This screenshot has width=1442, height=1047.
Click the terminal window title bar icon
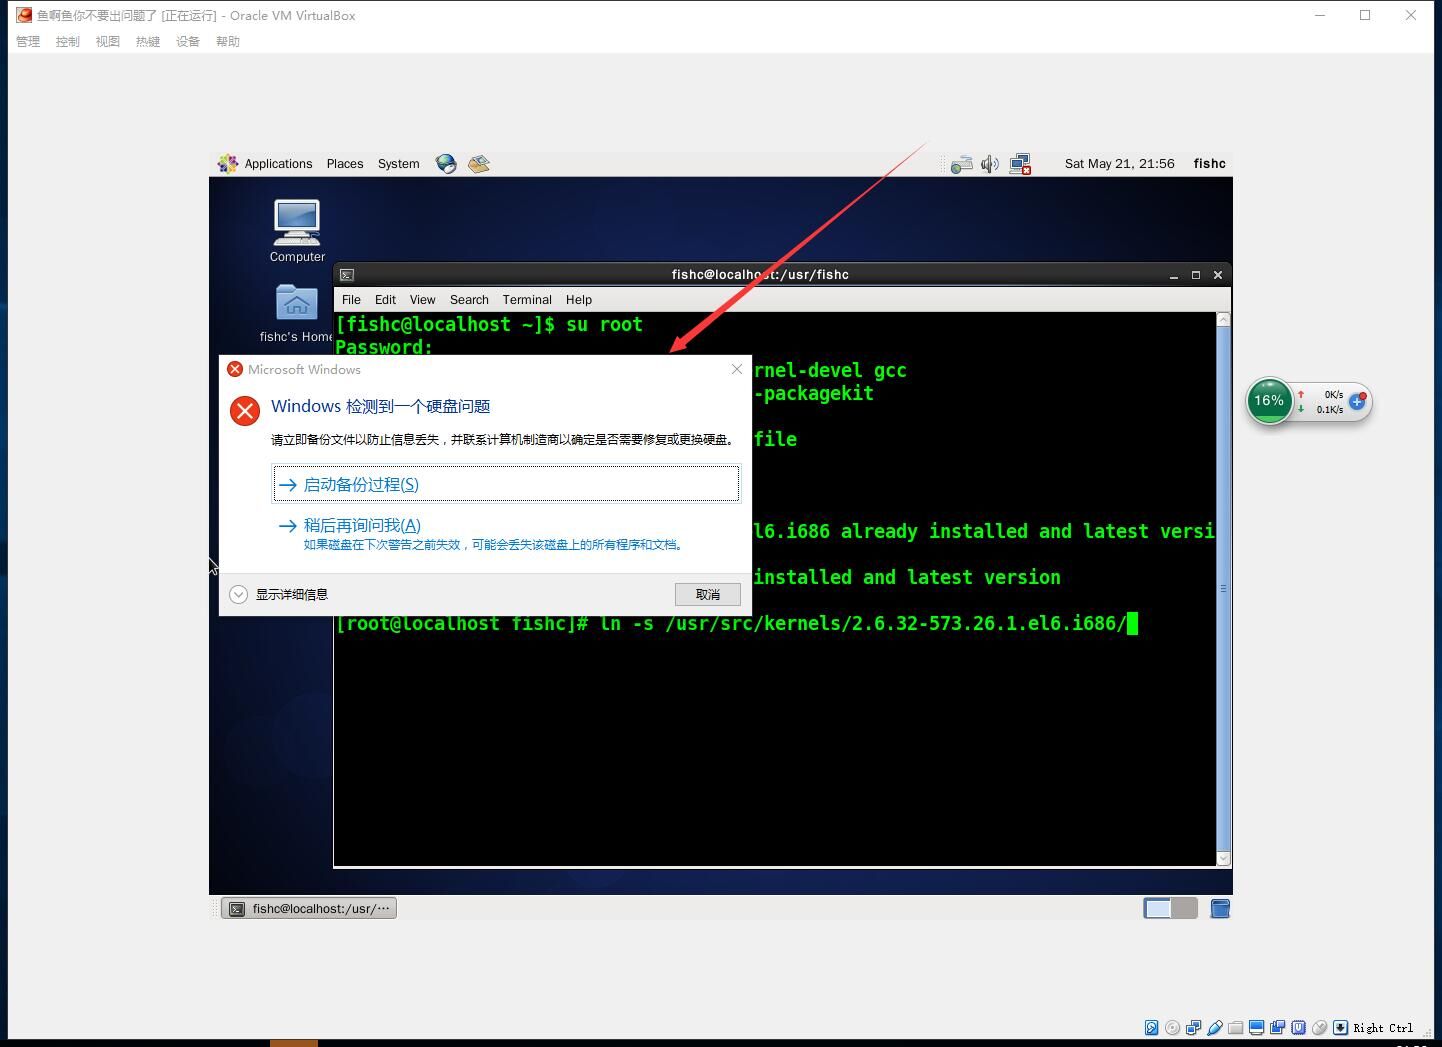(347, 275)
